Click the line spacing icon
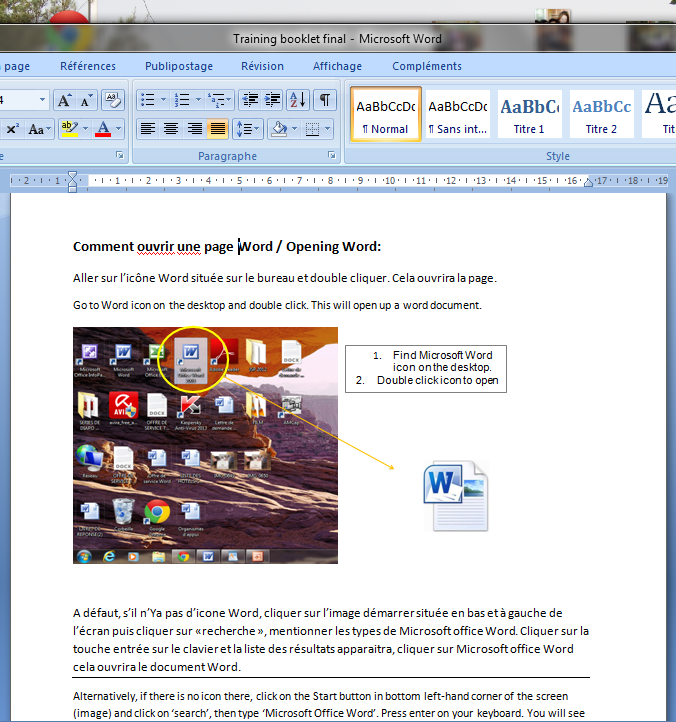Image resolution: width=676 pixels, height=722 pixels. (x=244, y=129)
